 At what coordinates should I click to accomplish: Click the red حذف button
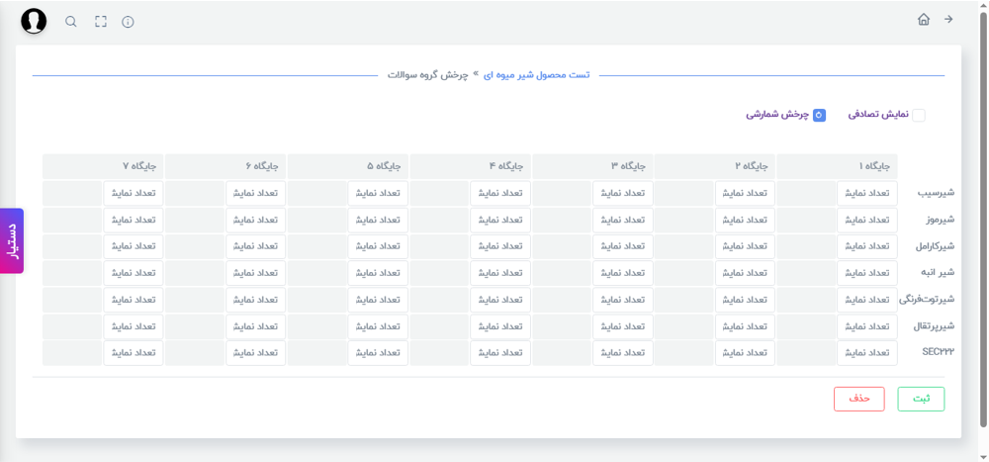coord(859,400)
